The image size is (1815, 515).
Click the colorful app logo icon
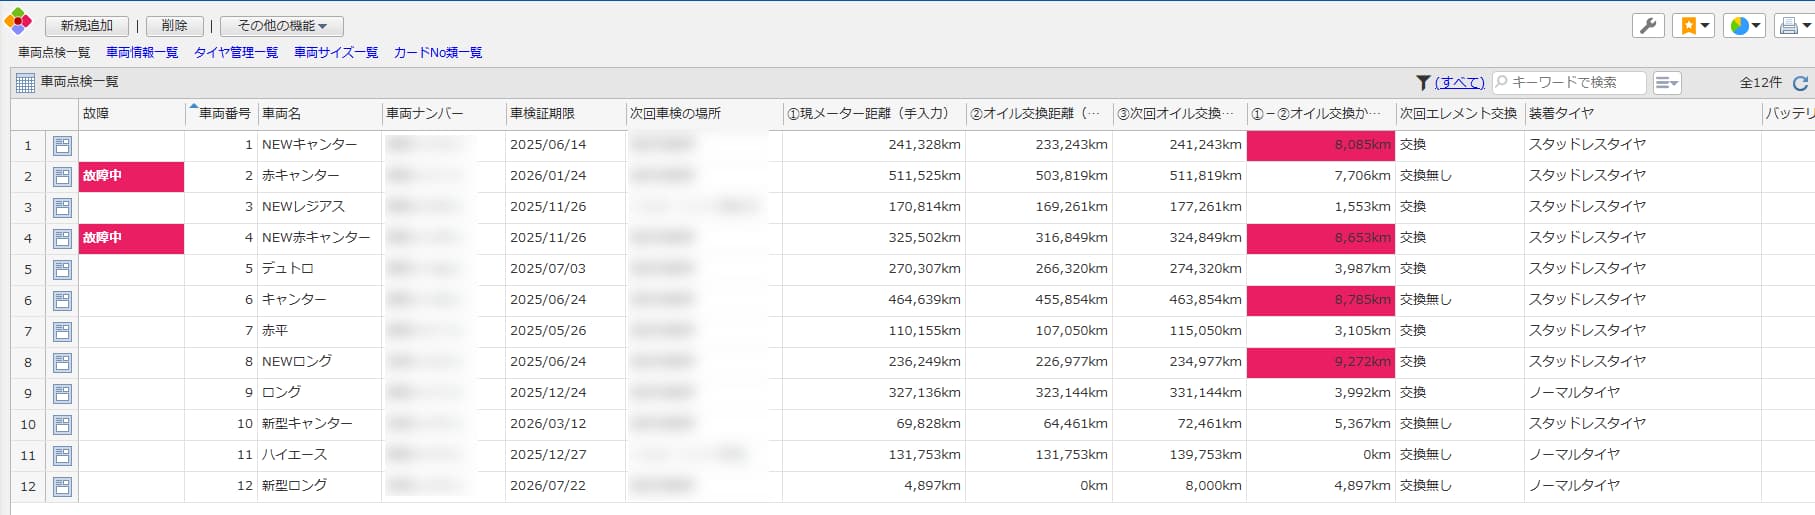[18, 23]
